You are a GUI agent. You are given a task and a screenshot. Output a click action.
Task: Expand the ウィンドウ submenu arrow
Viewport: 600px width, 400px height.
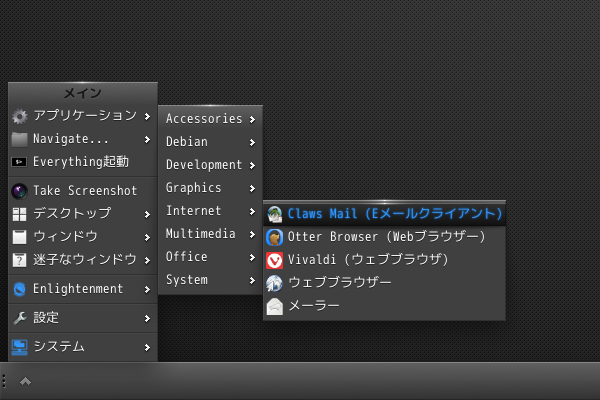click(x=147, y=238)
